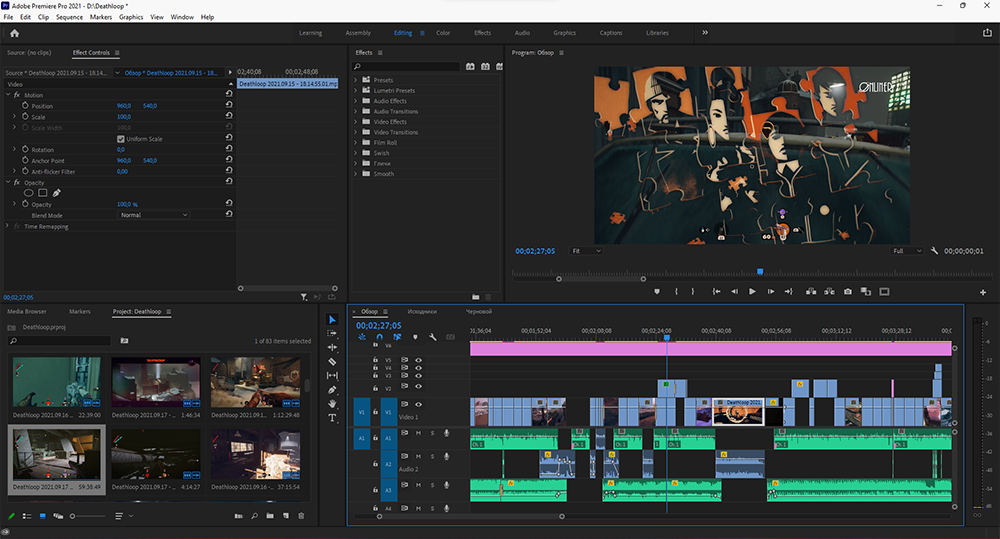Screen dimensions: 1000x539
Task: Open timeline display settings wrench
Action: (x=433, y=337)
